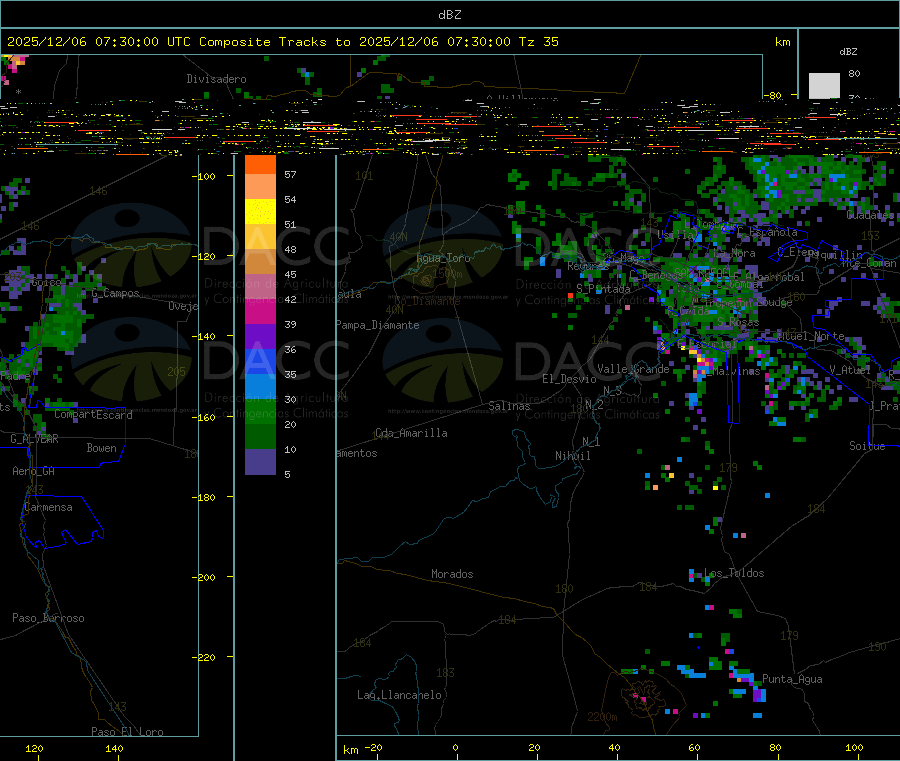Screen dimensions: 900x761
Task: Click the 57 value in the color legend
Action: pos(290,174)
